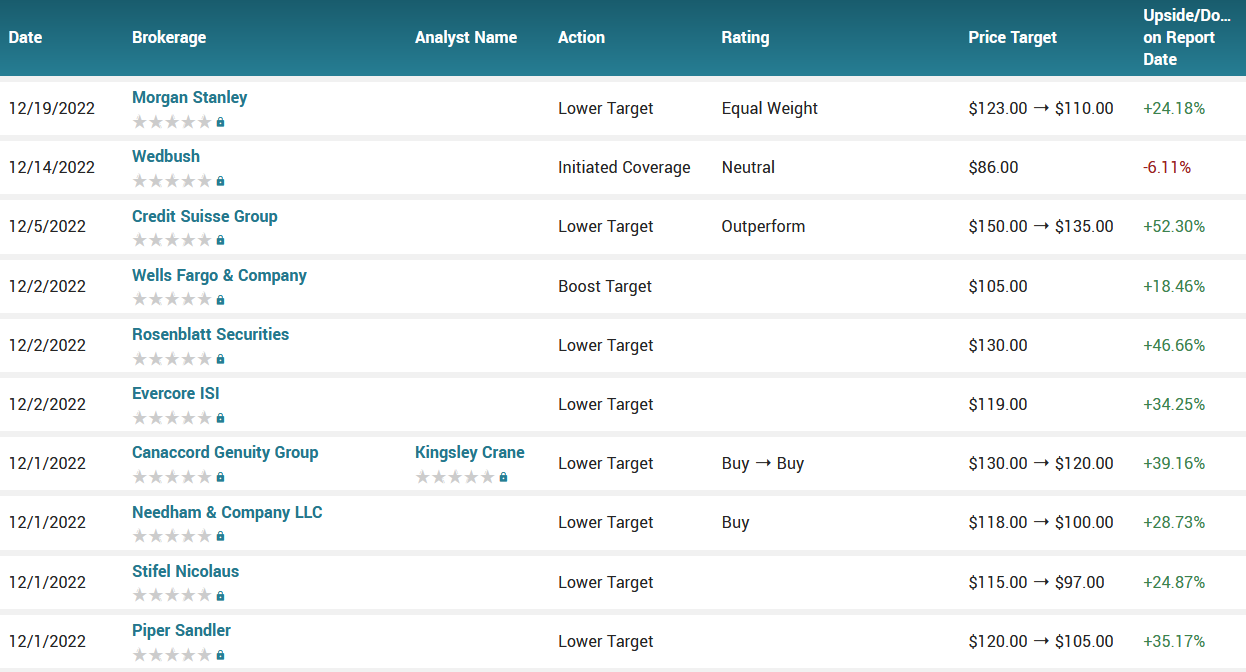Click lock icon under Piper Sandler
Viewport: 1246px width, 672px height.
click(220, 655)
